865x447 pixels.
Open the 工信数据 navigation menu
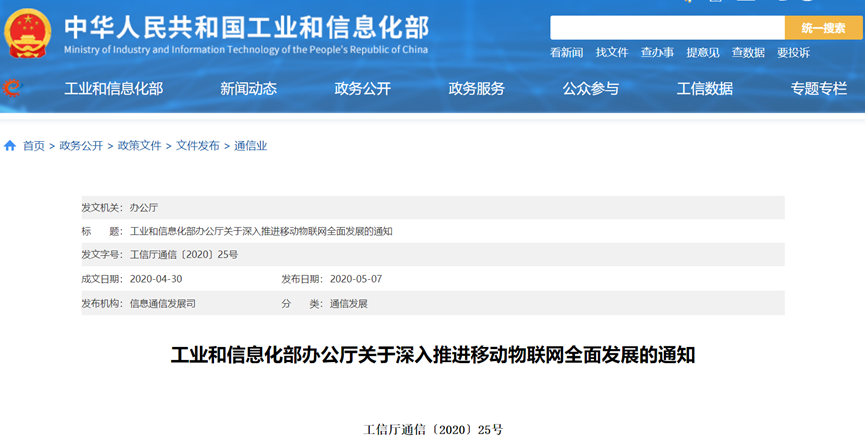click(x=704, y=89)
